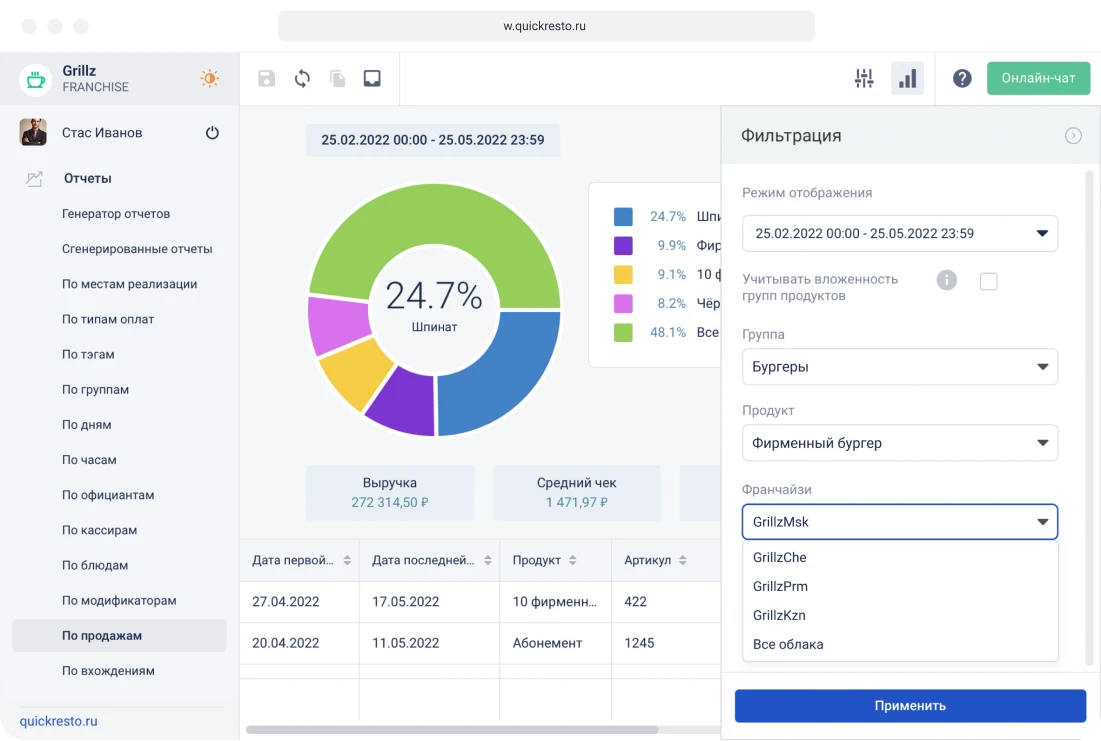Viewport: 1101px width, 741px height.
Task: Select GrillzKzn from franchise list
Action: pyautogui.click(x=779, y=615)
